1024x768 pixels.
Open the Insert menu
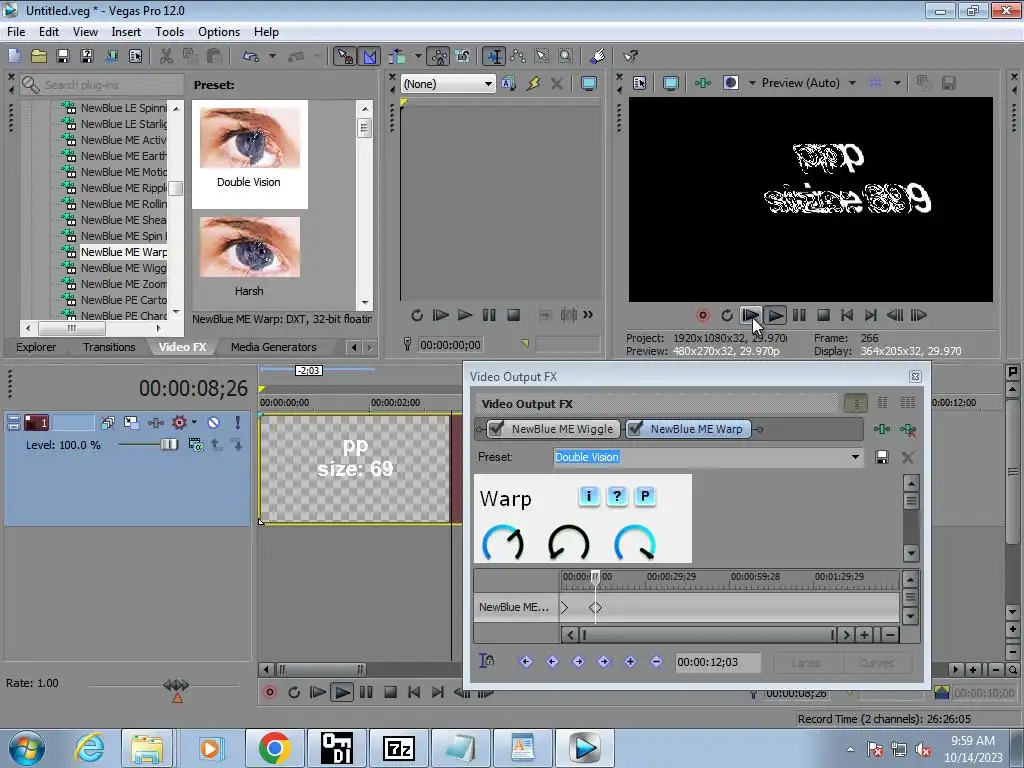[x=126, y=31]
